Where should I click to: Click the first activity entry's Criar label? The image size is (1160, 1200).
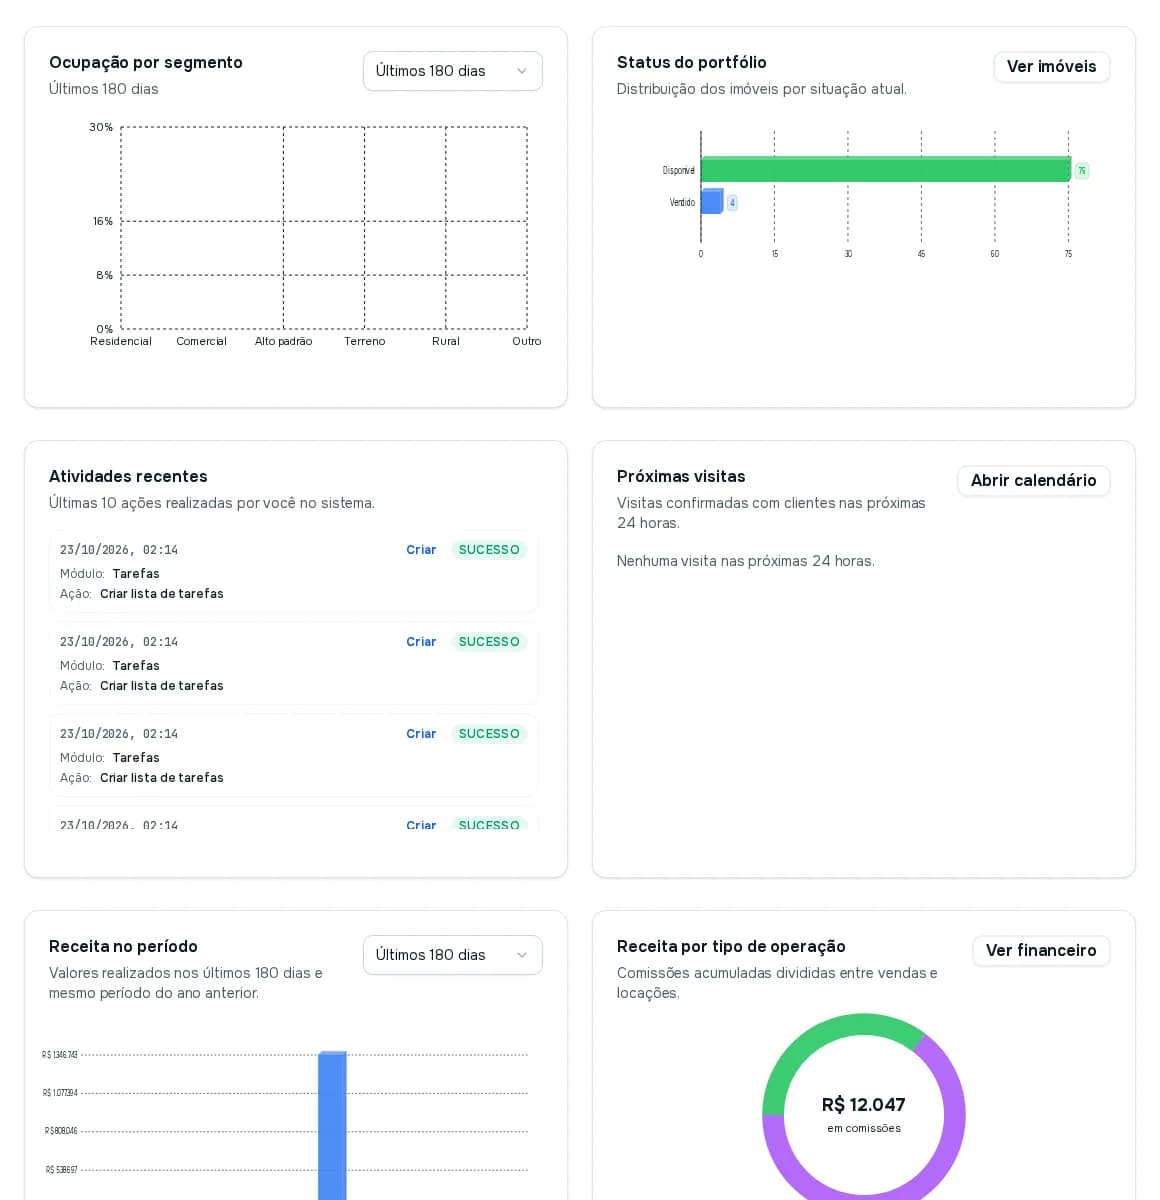pos(421,550)
